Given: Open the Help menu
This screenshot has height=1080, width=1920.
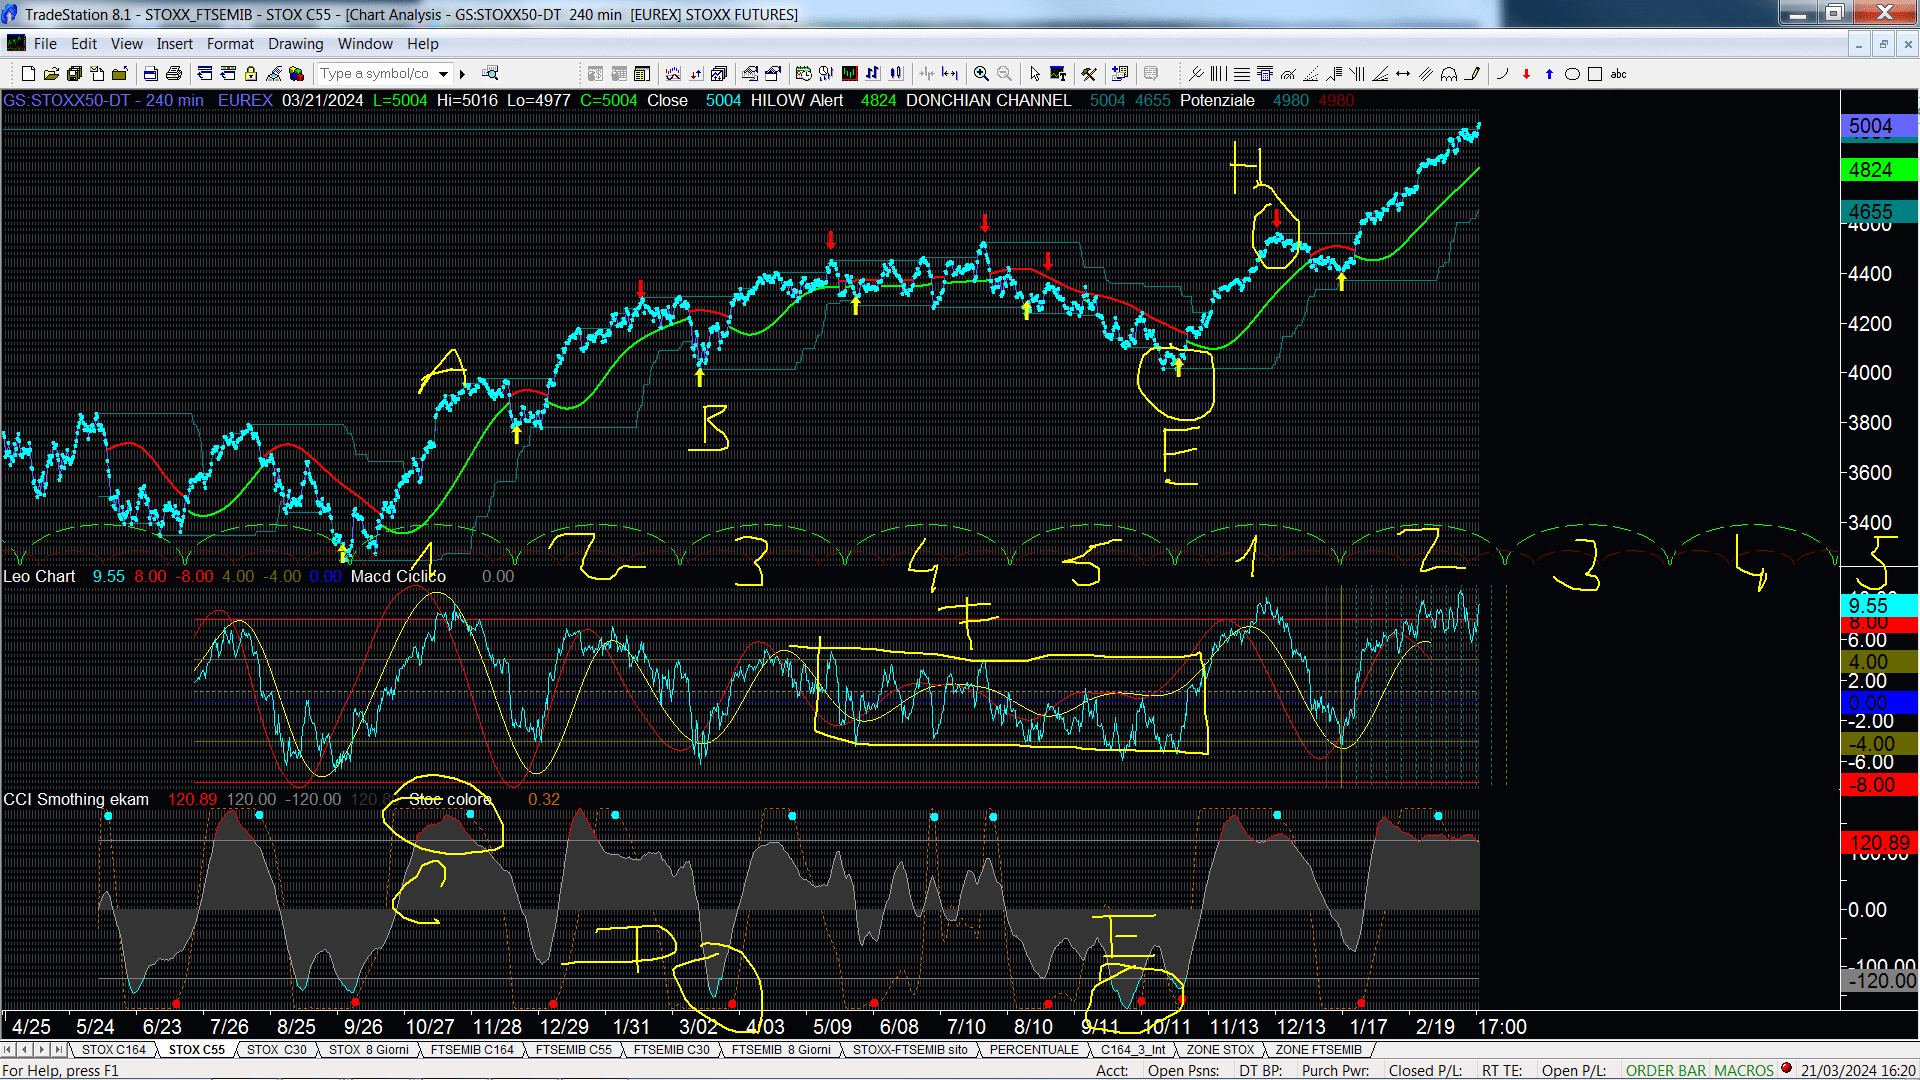Looking at the screenshot, I should pyautogui.click(x=423, y=44).
